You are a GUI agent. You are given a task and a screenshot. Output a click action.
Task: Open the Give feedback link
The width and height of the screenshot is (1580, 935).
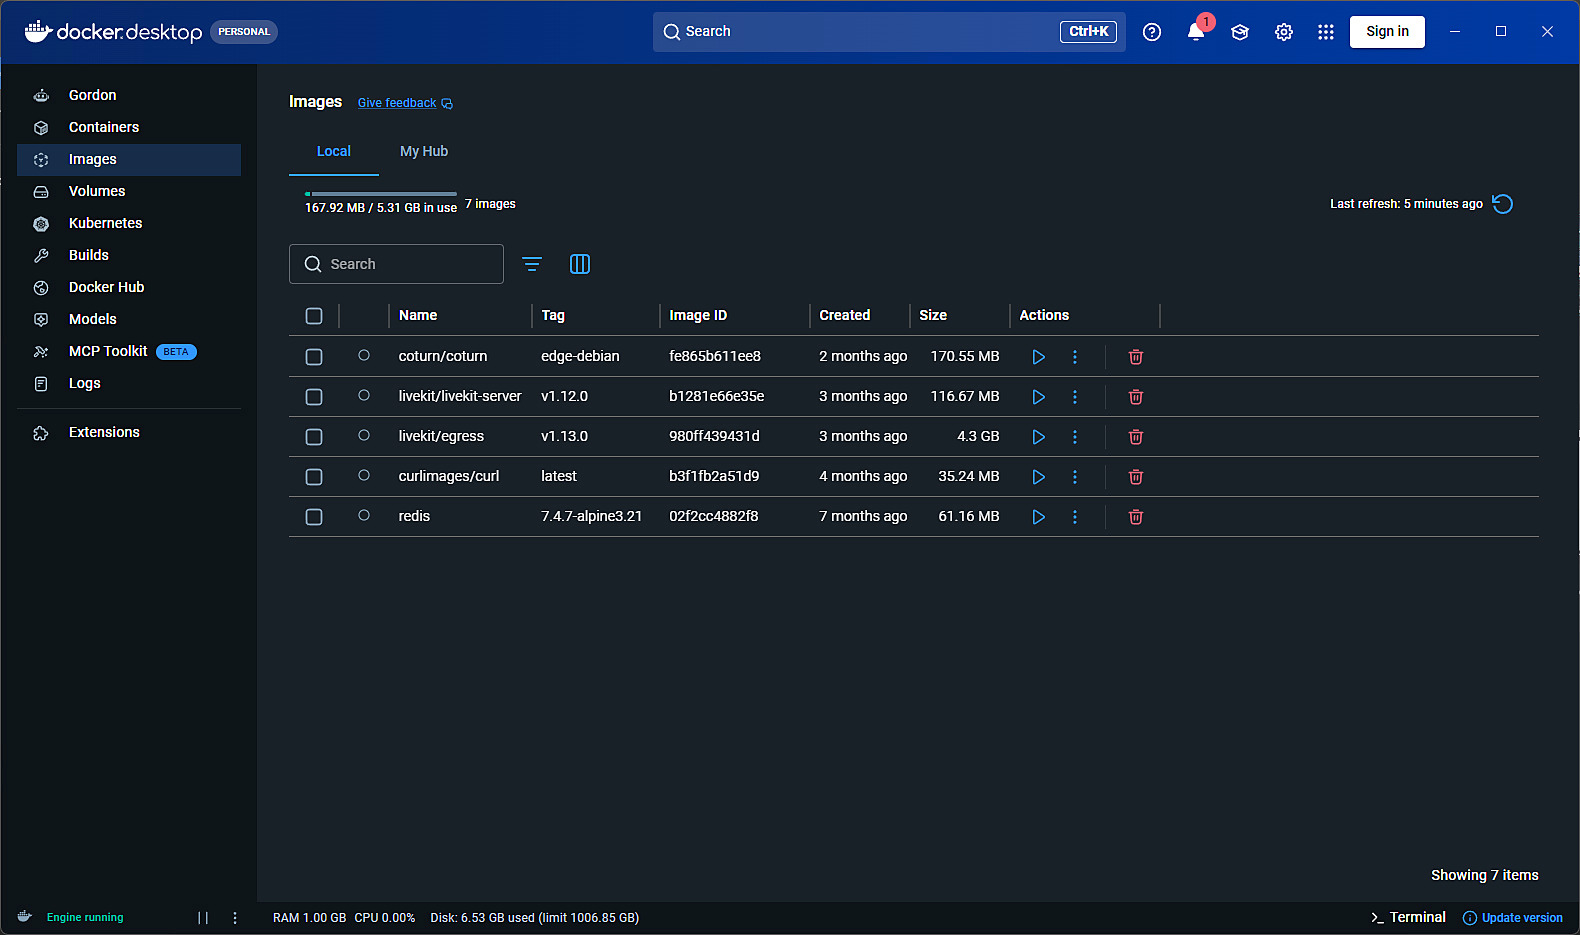[x=405, y=103]
